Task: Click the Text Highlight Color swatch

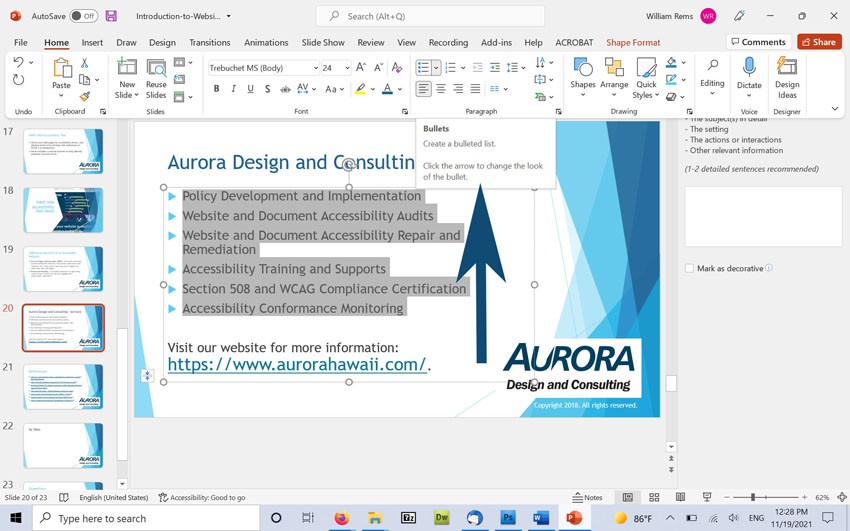Action: click(x=360, y=89)
